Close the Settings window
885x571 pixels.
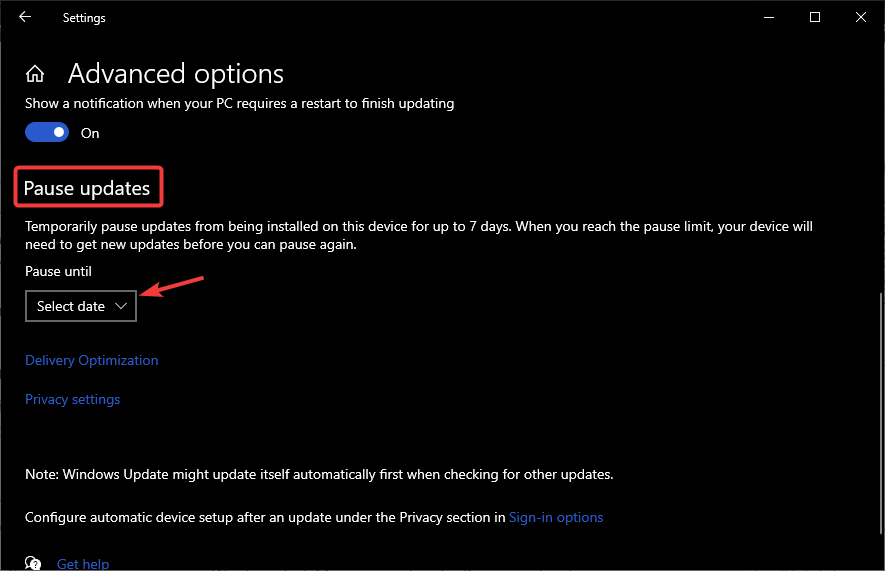click(x=861, y=17)
